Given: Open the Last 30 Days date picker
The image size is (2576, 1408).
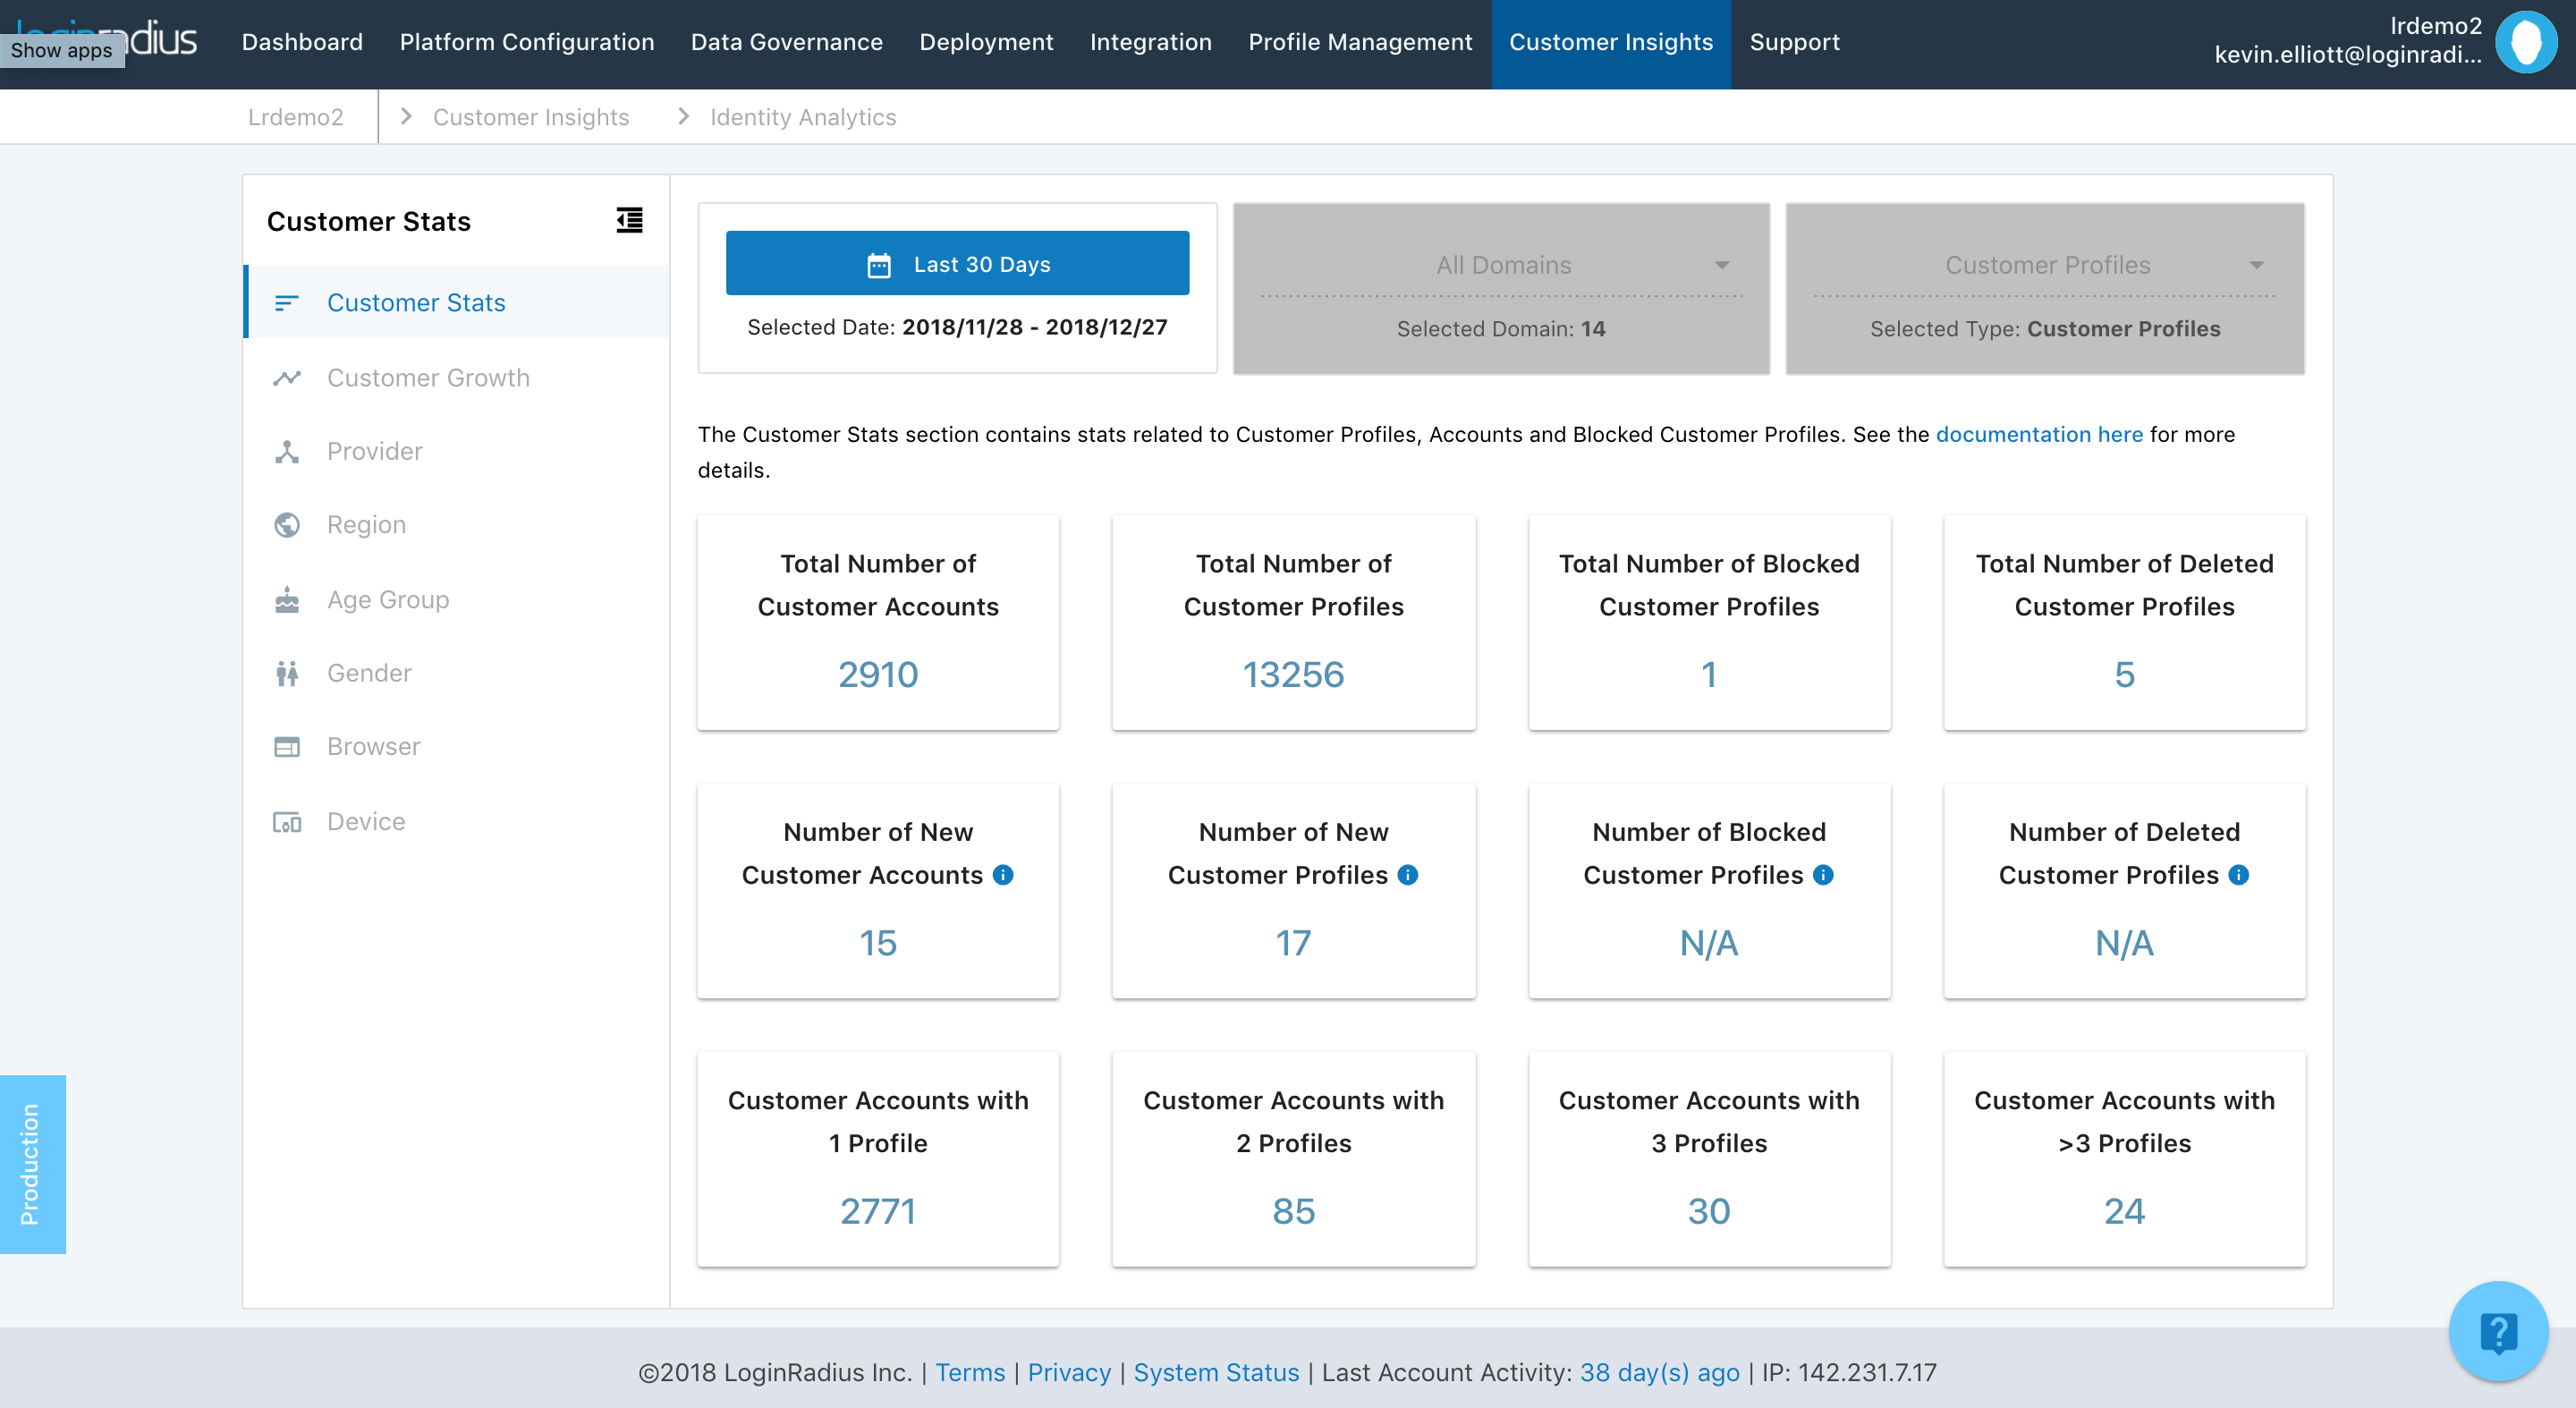Looking at the screenshot, I should pyautogui.click(x=957, y=264).
